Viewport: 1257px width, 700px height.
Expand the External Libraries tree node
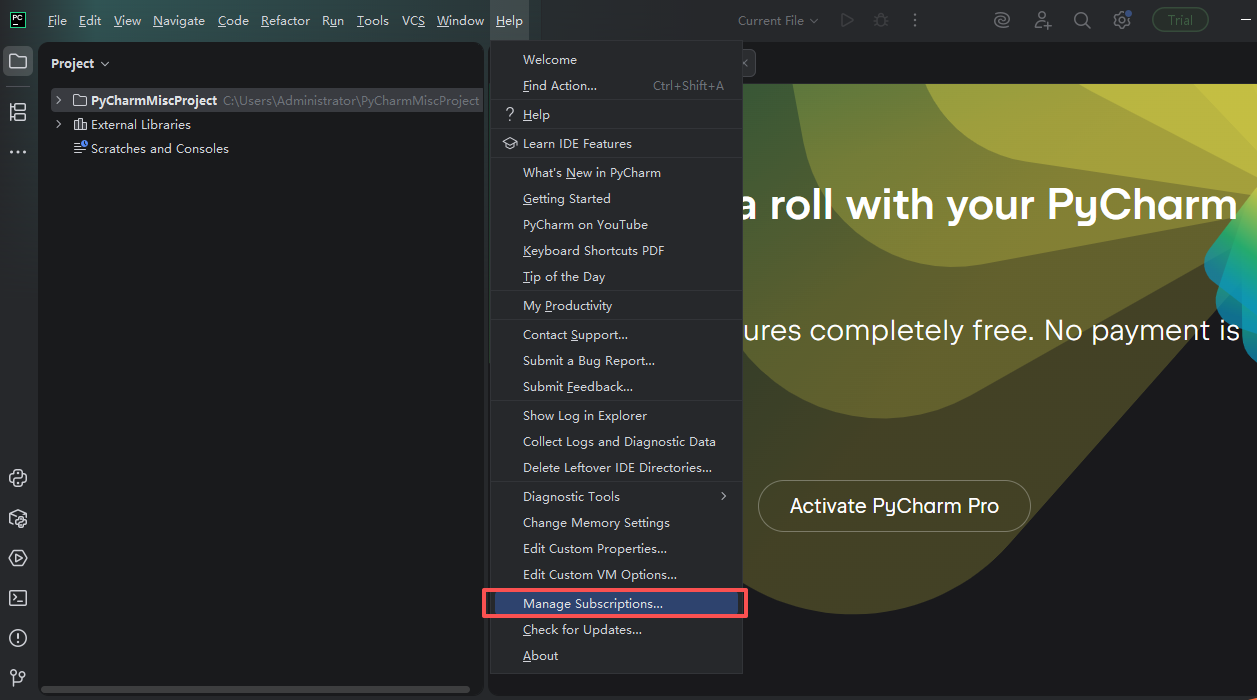pyautogui.click(x=59, y=124)
